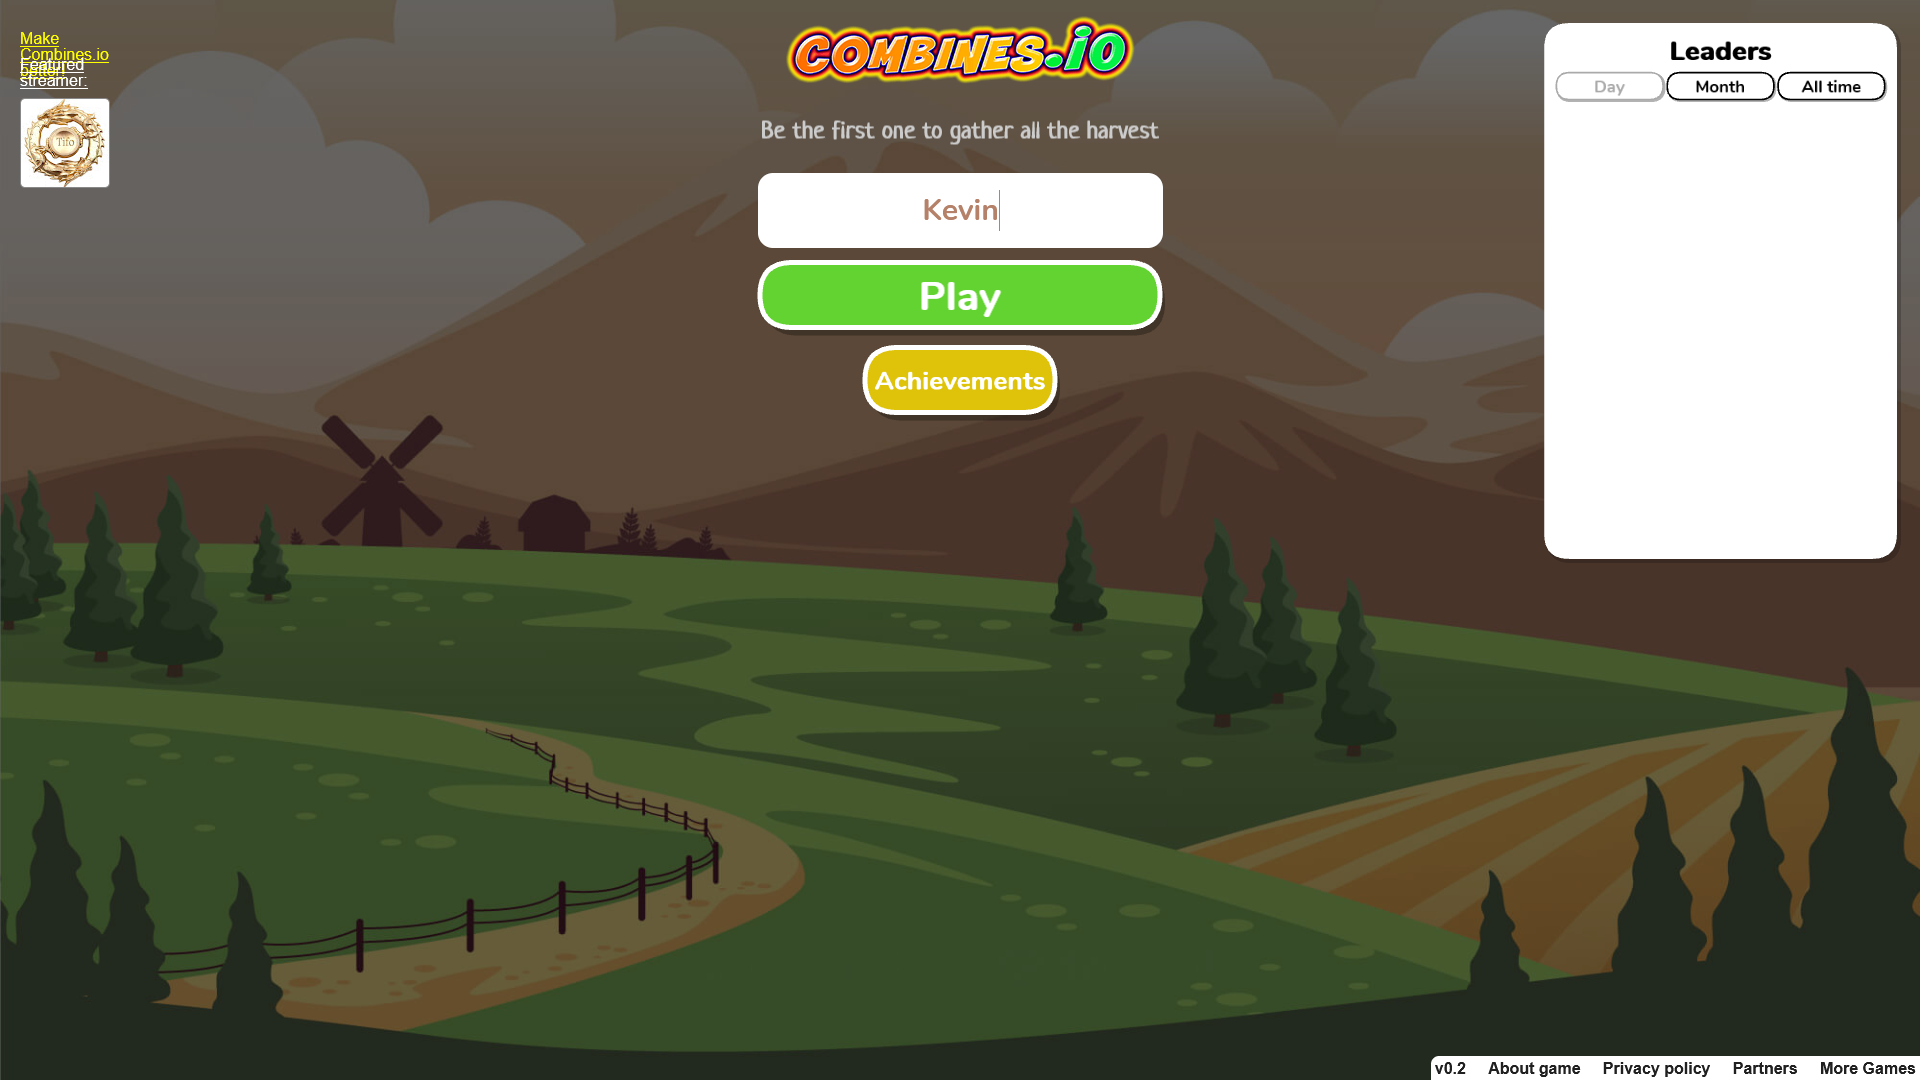
Task: Select the Day leaderboard tab icon
Action: pyautogui.click(x=1609, y=86)
